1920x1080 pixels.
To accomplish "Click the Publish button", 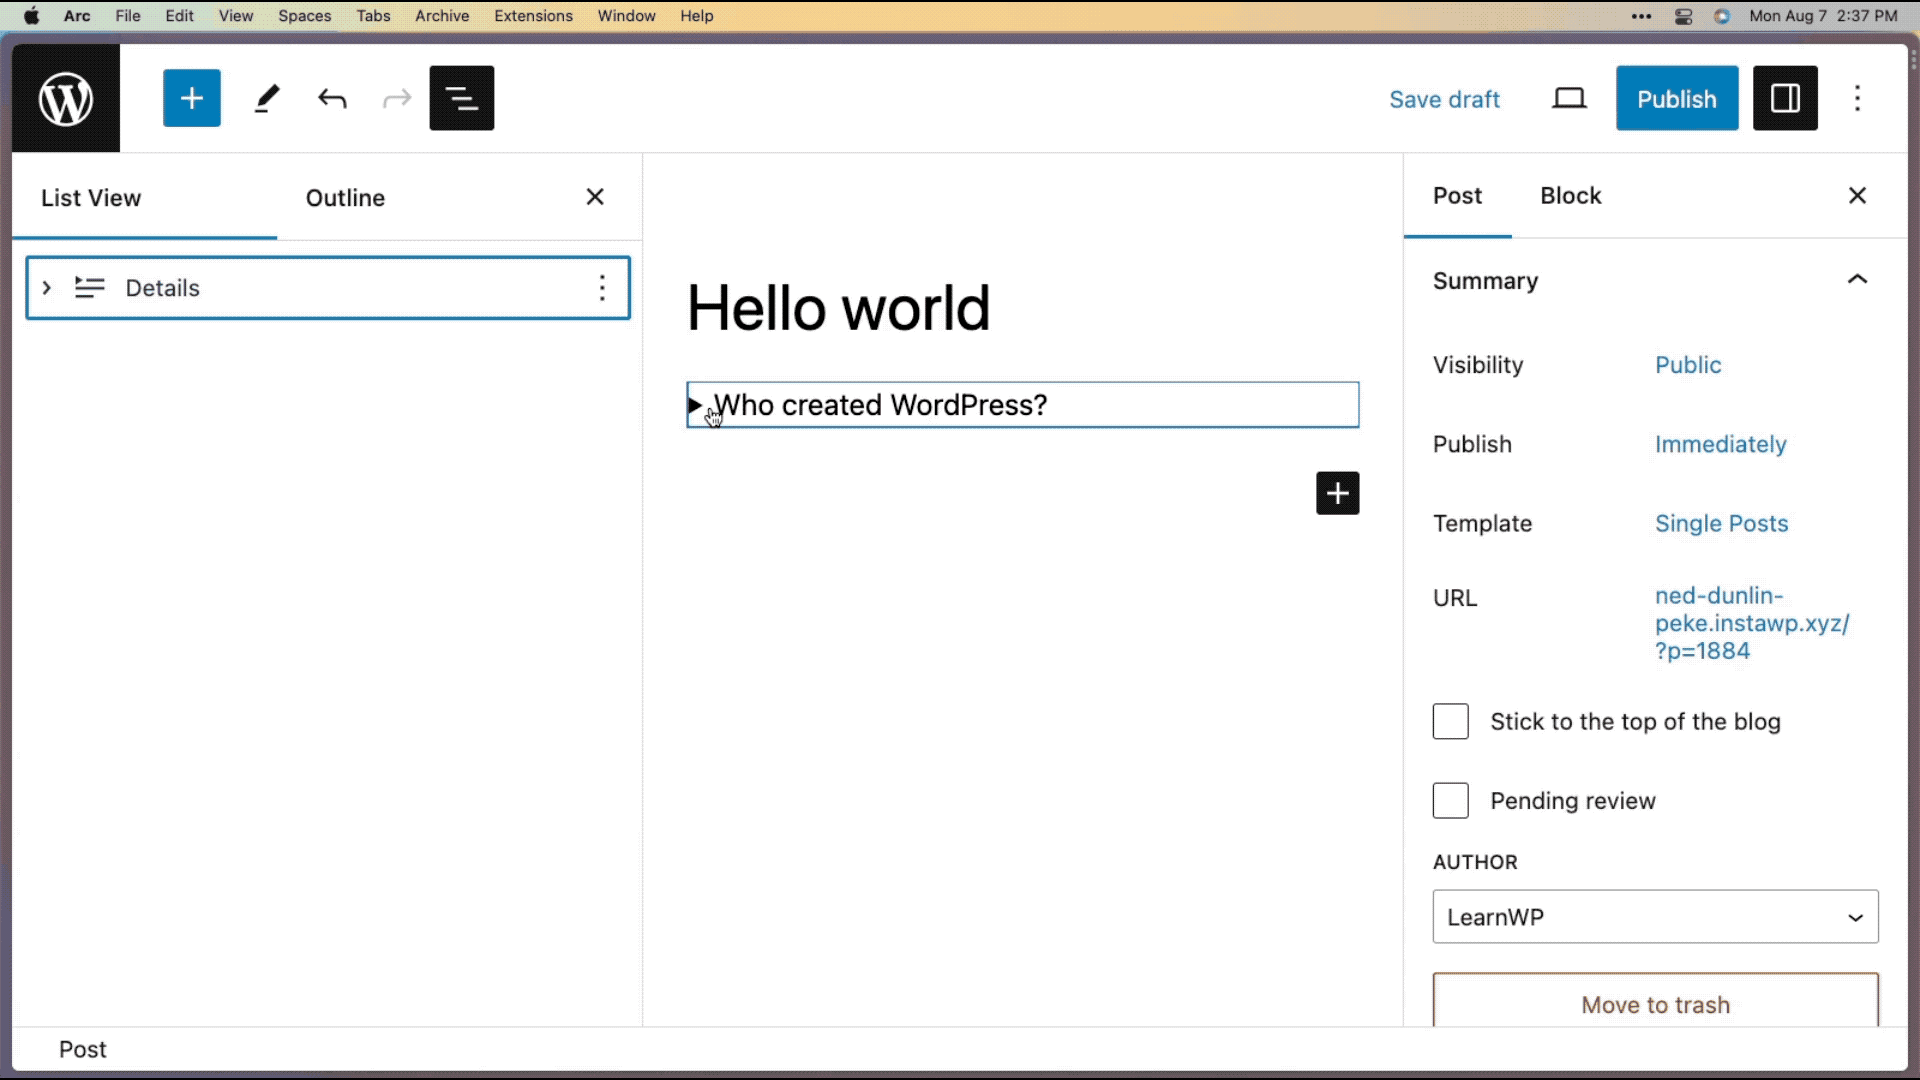I will 1676,98.
